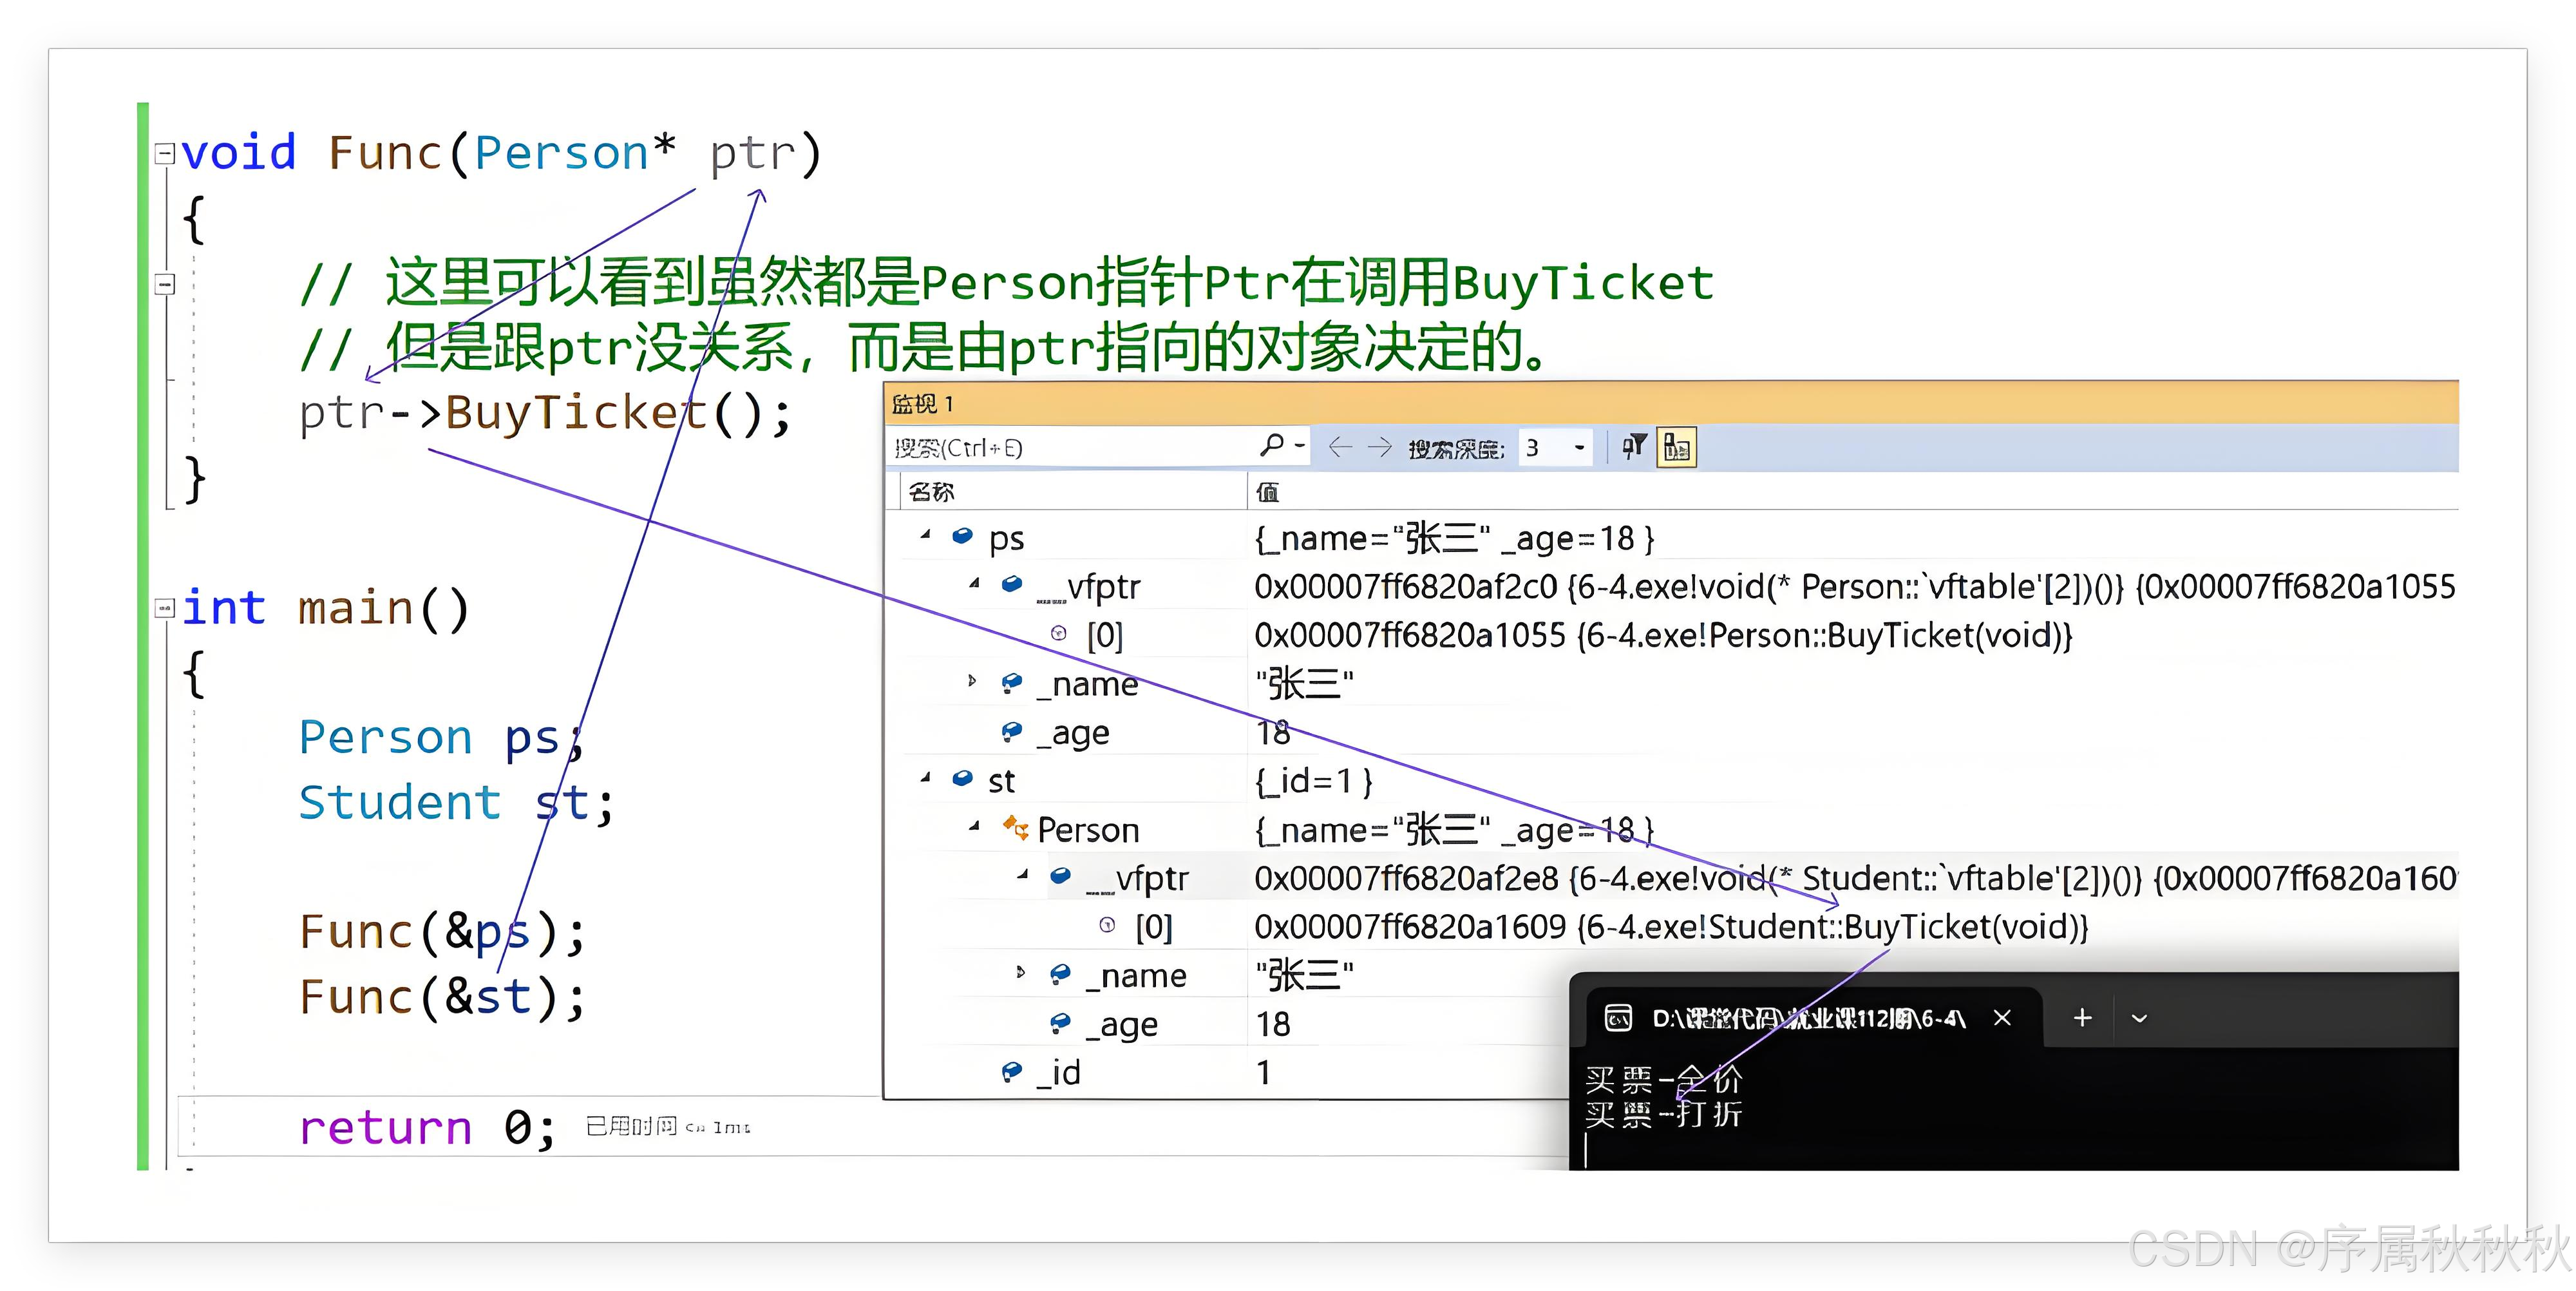Click the 买票-全价 console output line
The width and height of the screenshot is (2576, 1291).
tap(1663, 1079)
